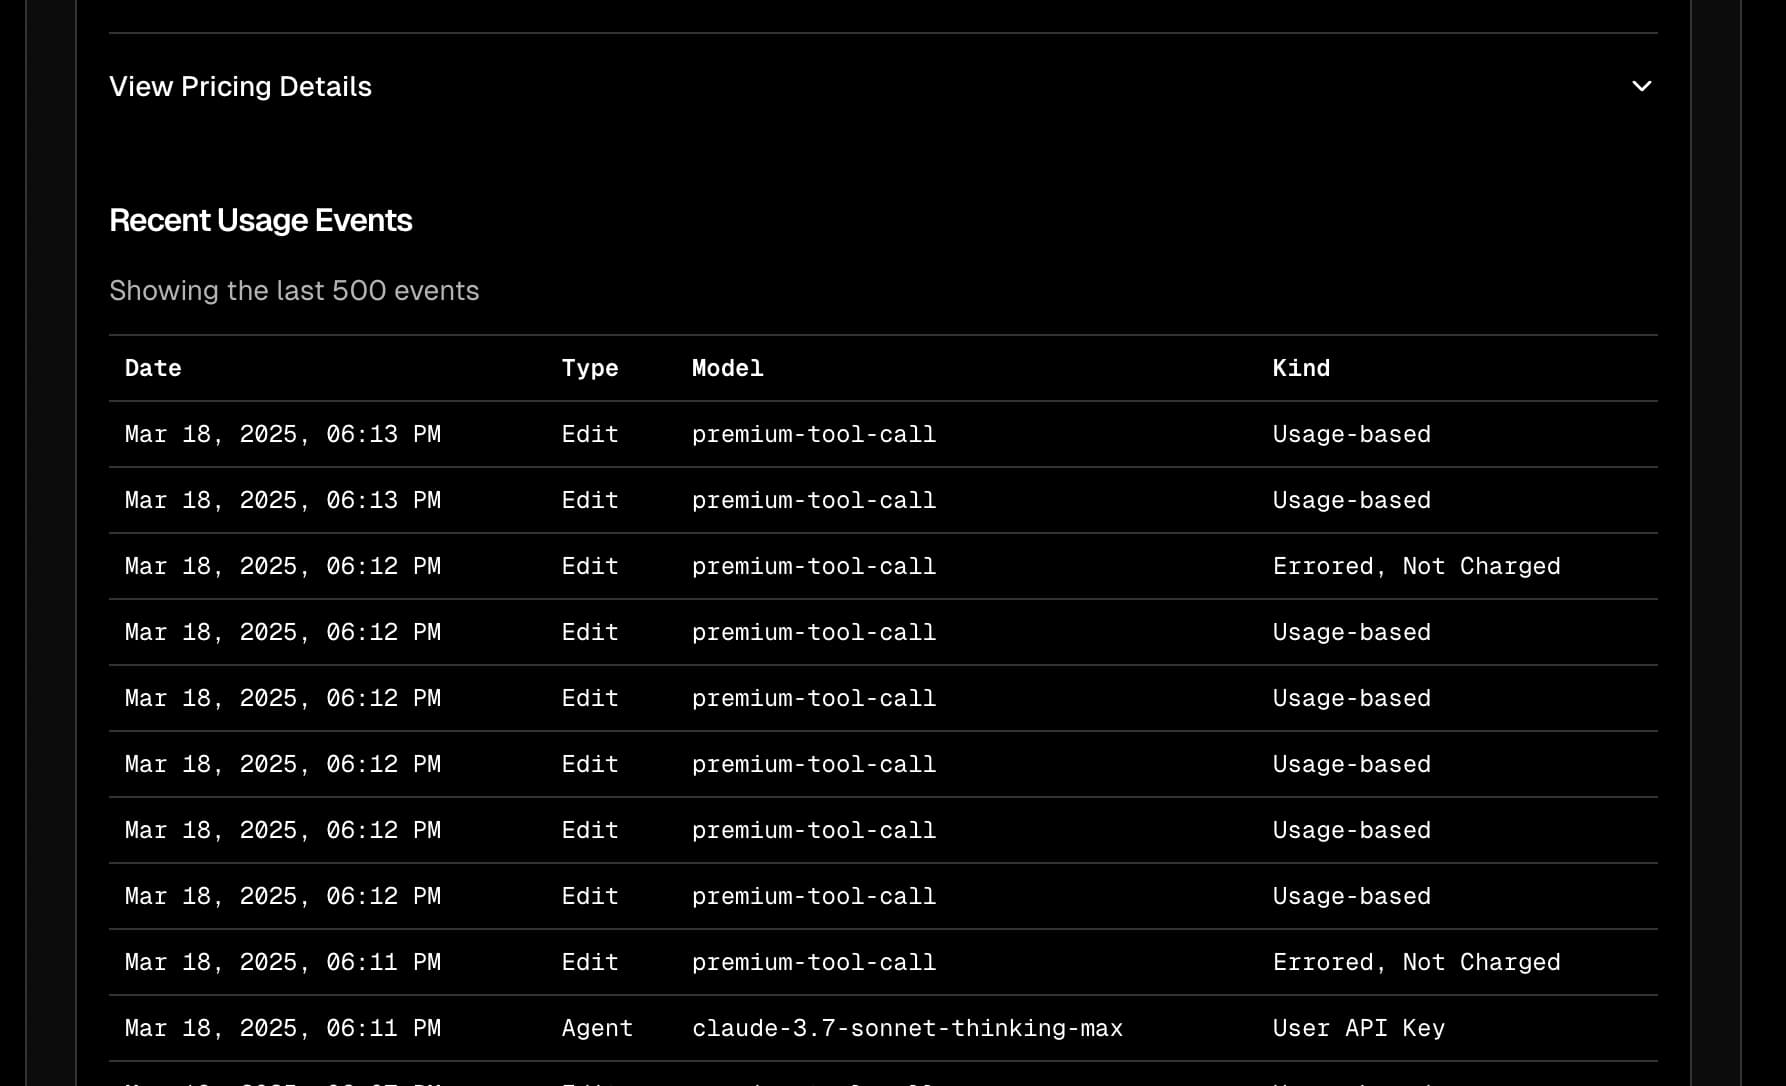Select the 06:11 PM Edit row date
The image size is (1786, 1086).
coord(283,962)
